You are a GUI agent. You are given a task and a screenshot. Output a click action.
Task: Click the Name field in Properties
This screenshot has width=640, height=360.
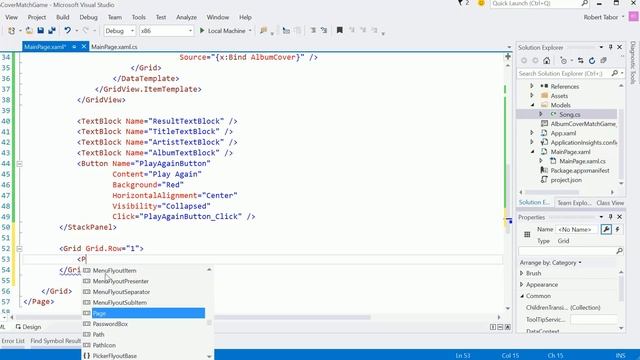coord(577,229)
